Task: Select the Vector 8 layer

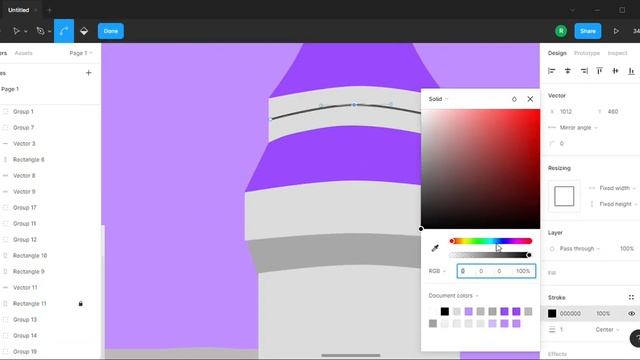Action: [x=24, y=176]
